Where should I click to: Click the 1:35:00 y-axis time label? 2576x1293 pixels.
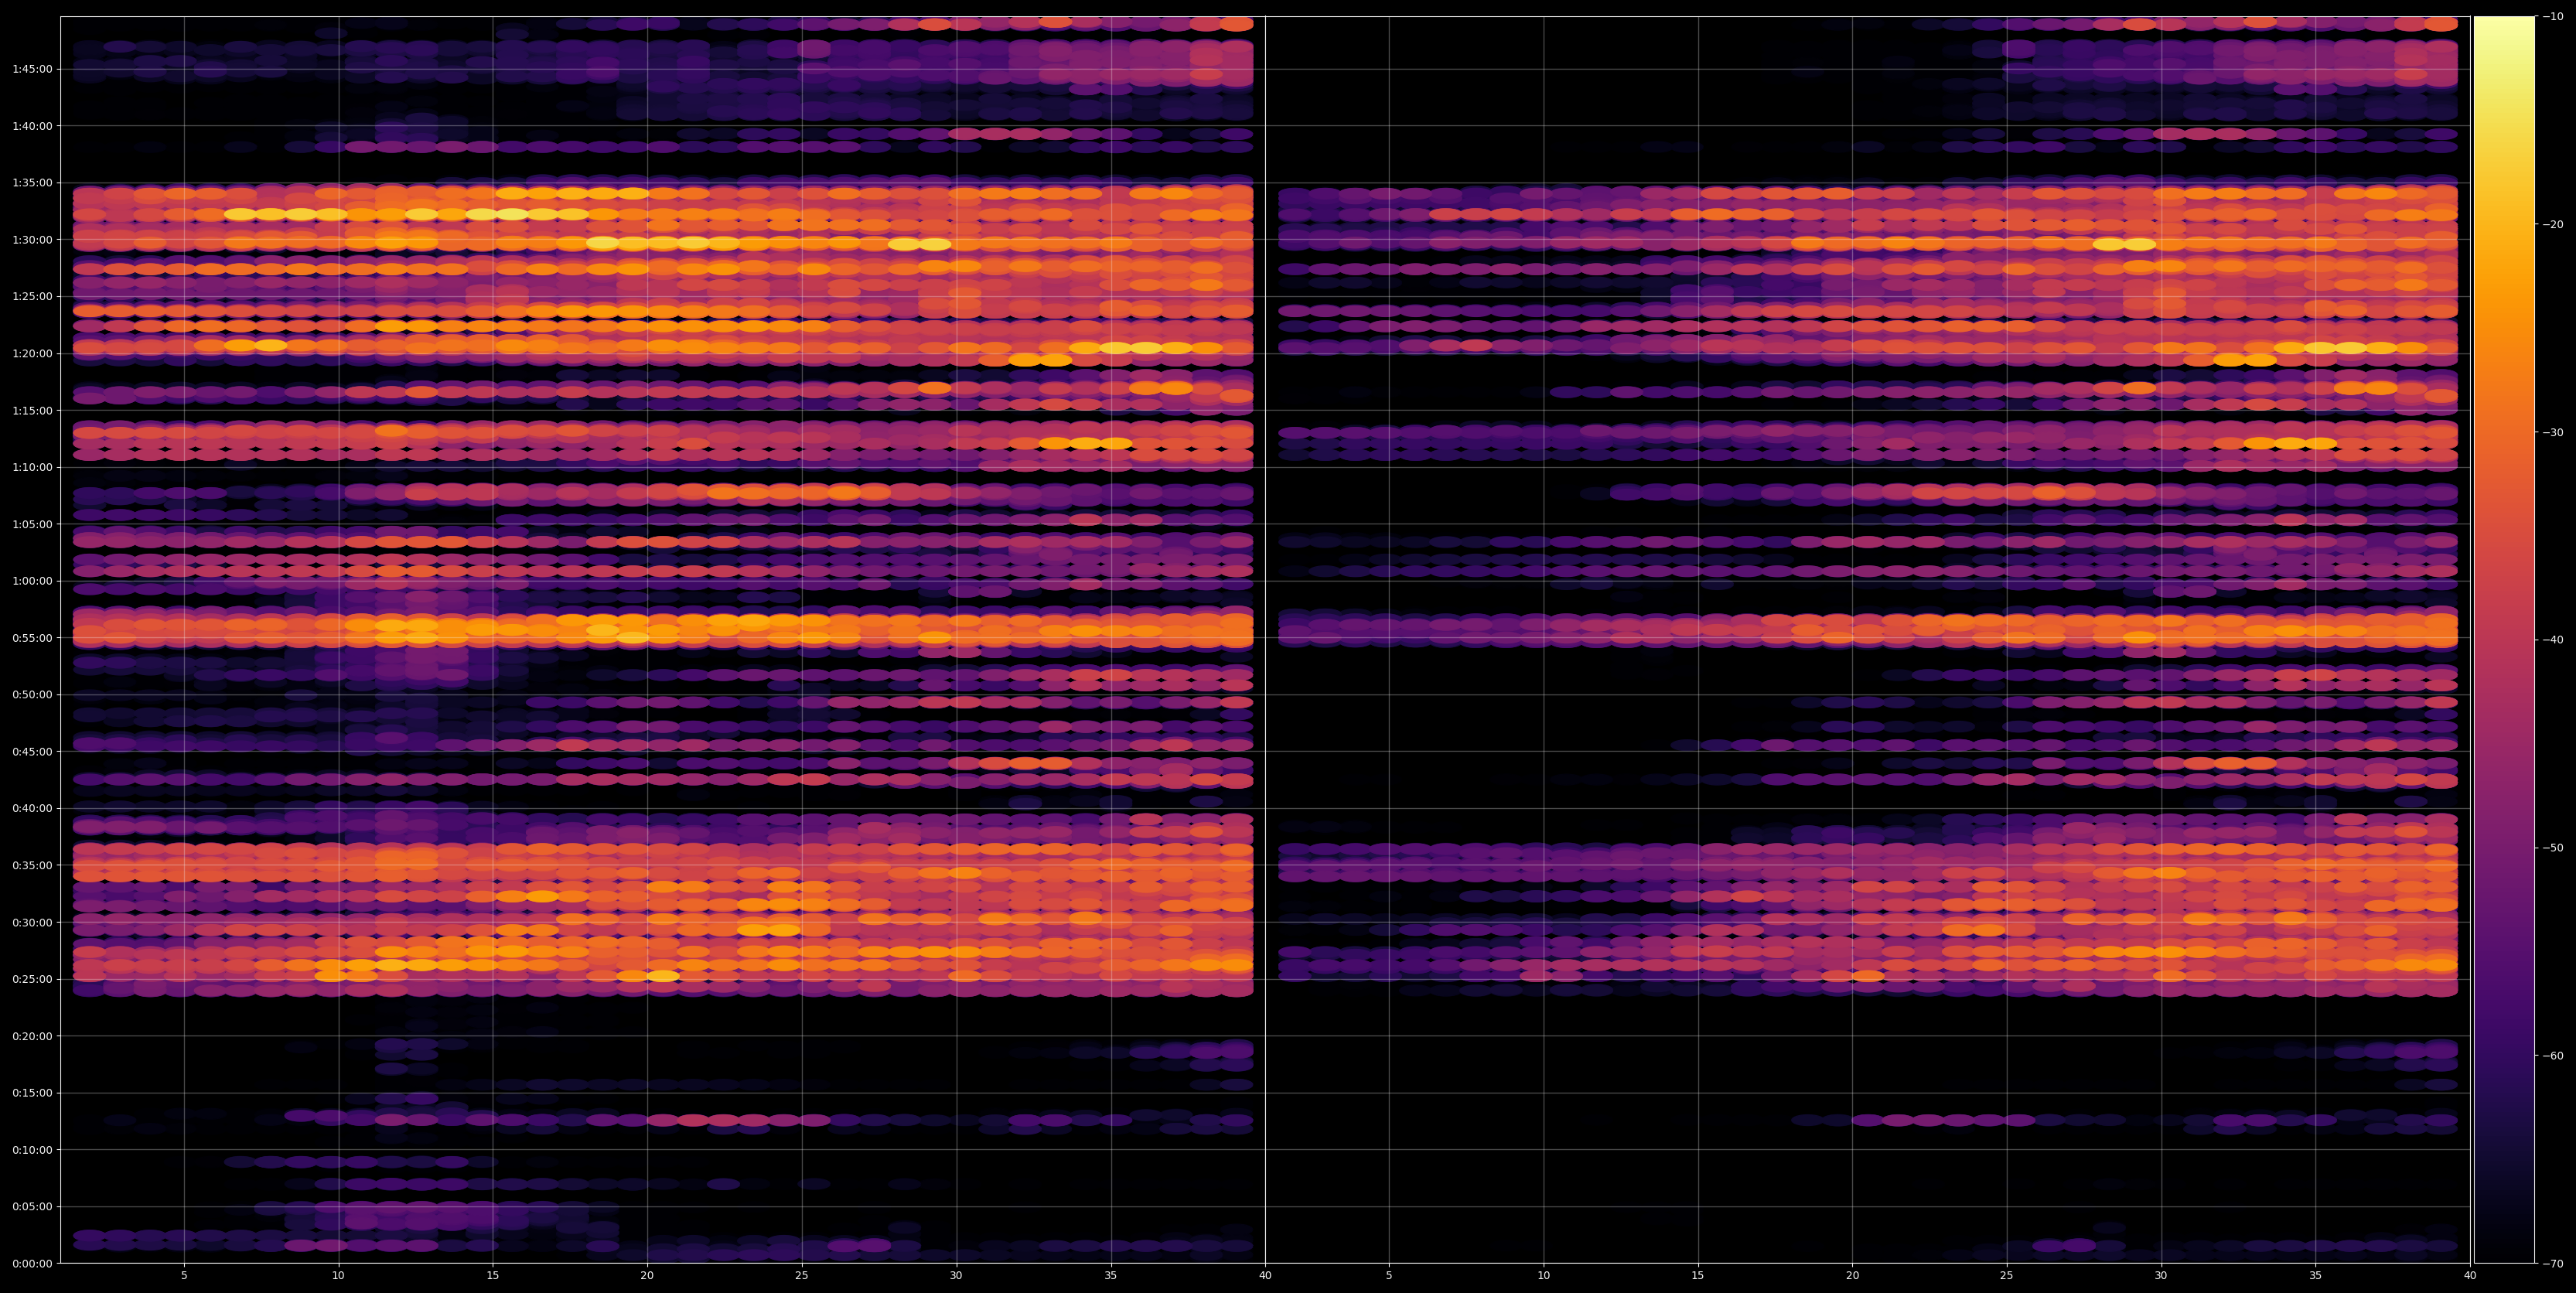32,183
